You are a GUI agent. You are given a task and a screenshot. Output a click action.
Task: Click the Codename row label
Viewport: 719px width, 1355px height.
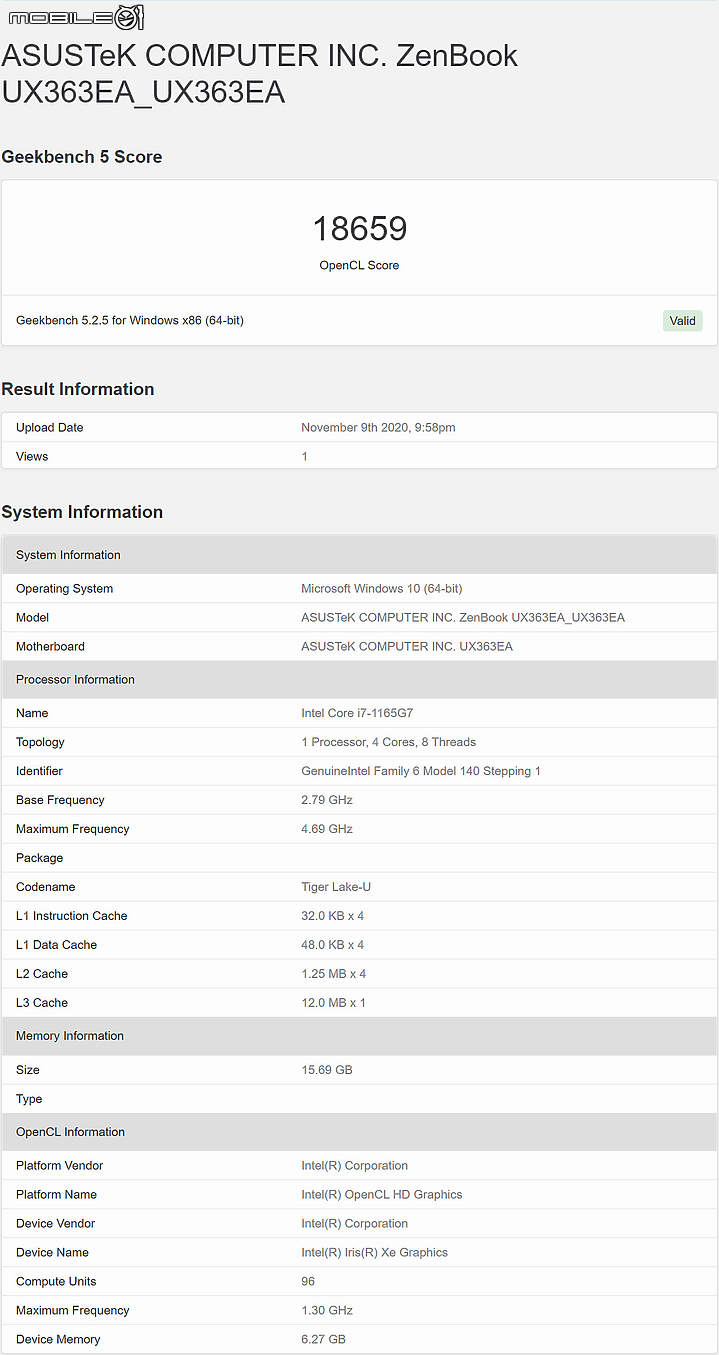click(46, 888)
